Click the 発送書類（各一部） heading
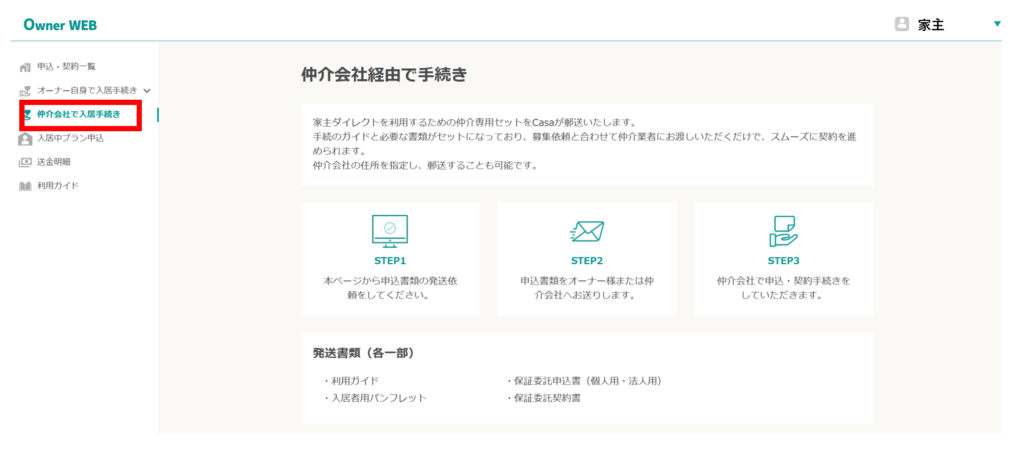Image resolution: width=1024 pixels, height=452 pixels. (x=363, y=353)
